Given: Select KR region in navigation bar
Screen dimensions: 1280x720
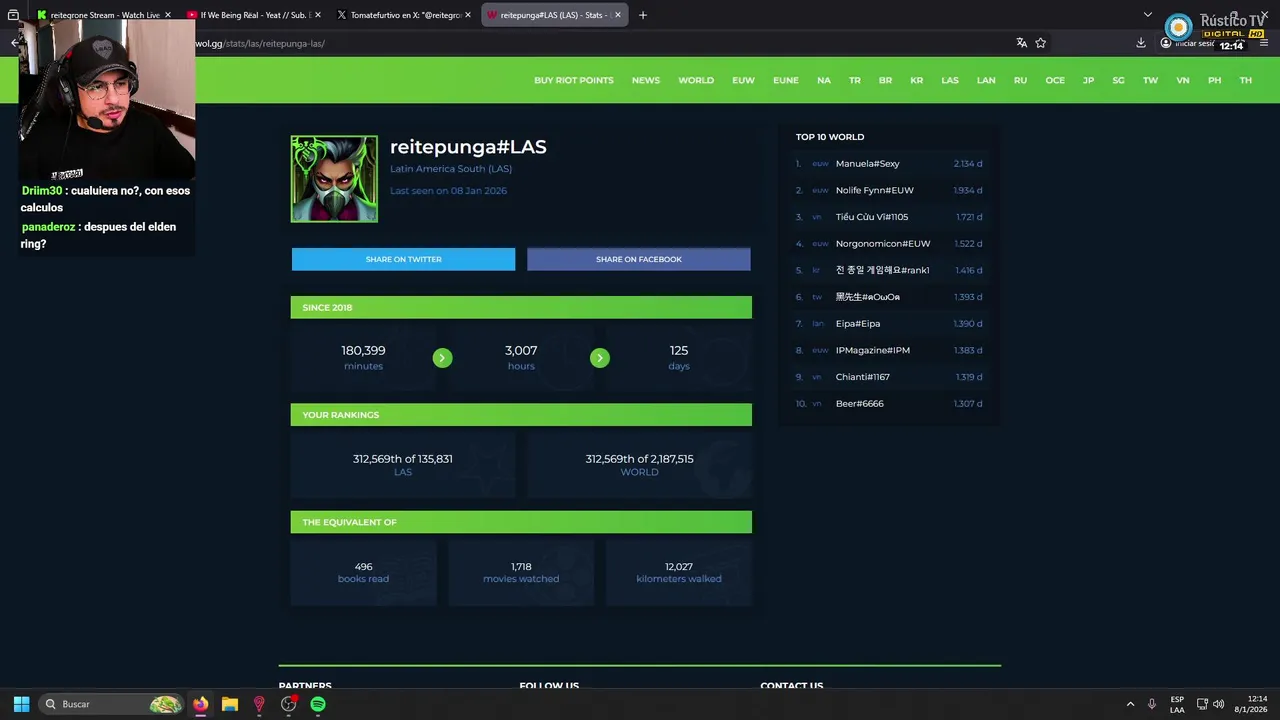Looking at the screenshot, I should [917, 80].
